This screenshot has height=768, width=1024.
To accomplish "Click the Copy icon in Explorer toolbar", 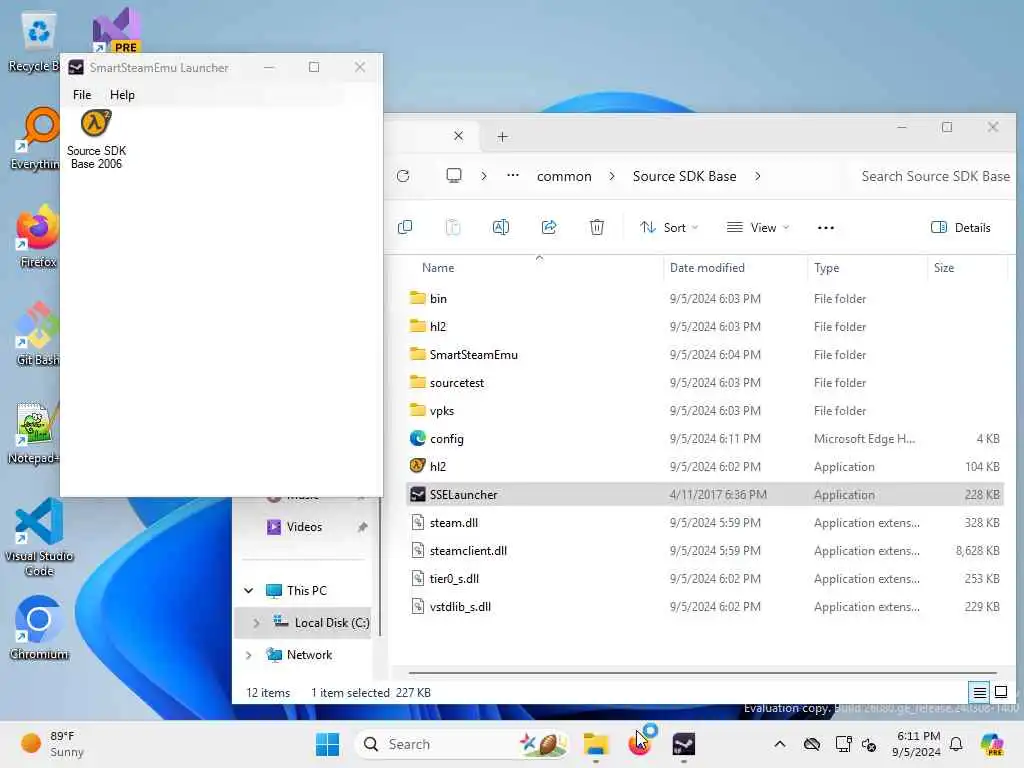I will coord(405,227).
